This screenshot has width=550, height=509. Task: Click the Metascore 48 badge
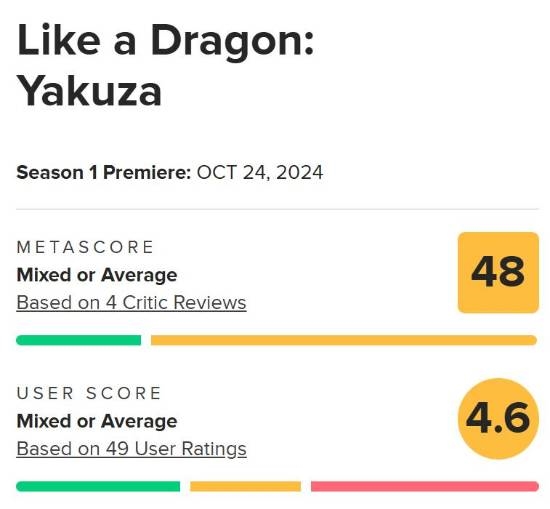[498, 272]
